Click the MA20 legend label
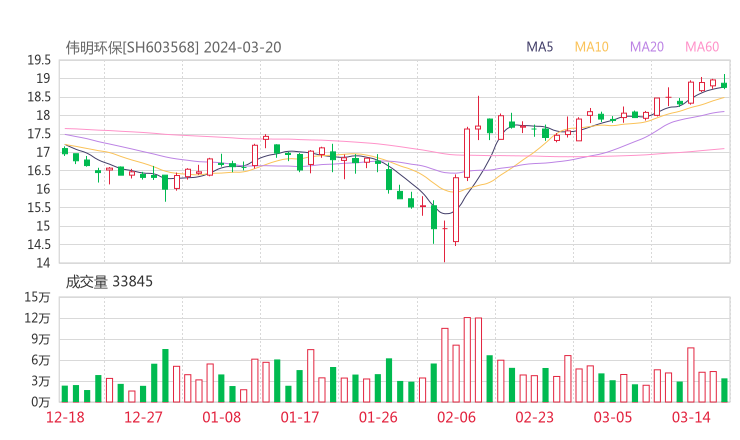The image size is (740, 440). (647, 47)
